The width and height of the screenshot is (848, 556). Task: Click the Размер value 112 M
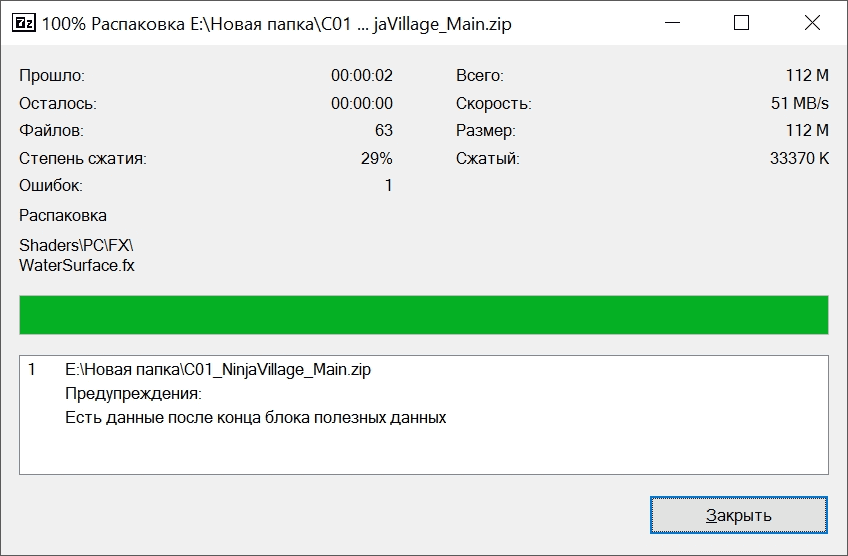click(x=807, y=130)
